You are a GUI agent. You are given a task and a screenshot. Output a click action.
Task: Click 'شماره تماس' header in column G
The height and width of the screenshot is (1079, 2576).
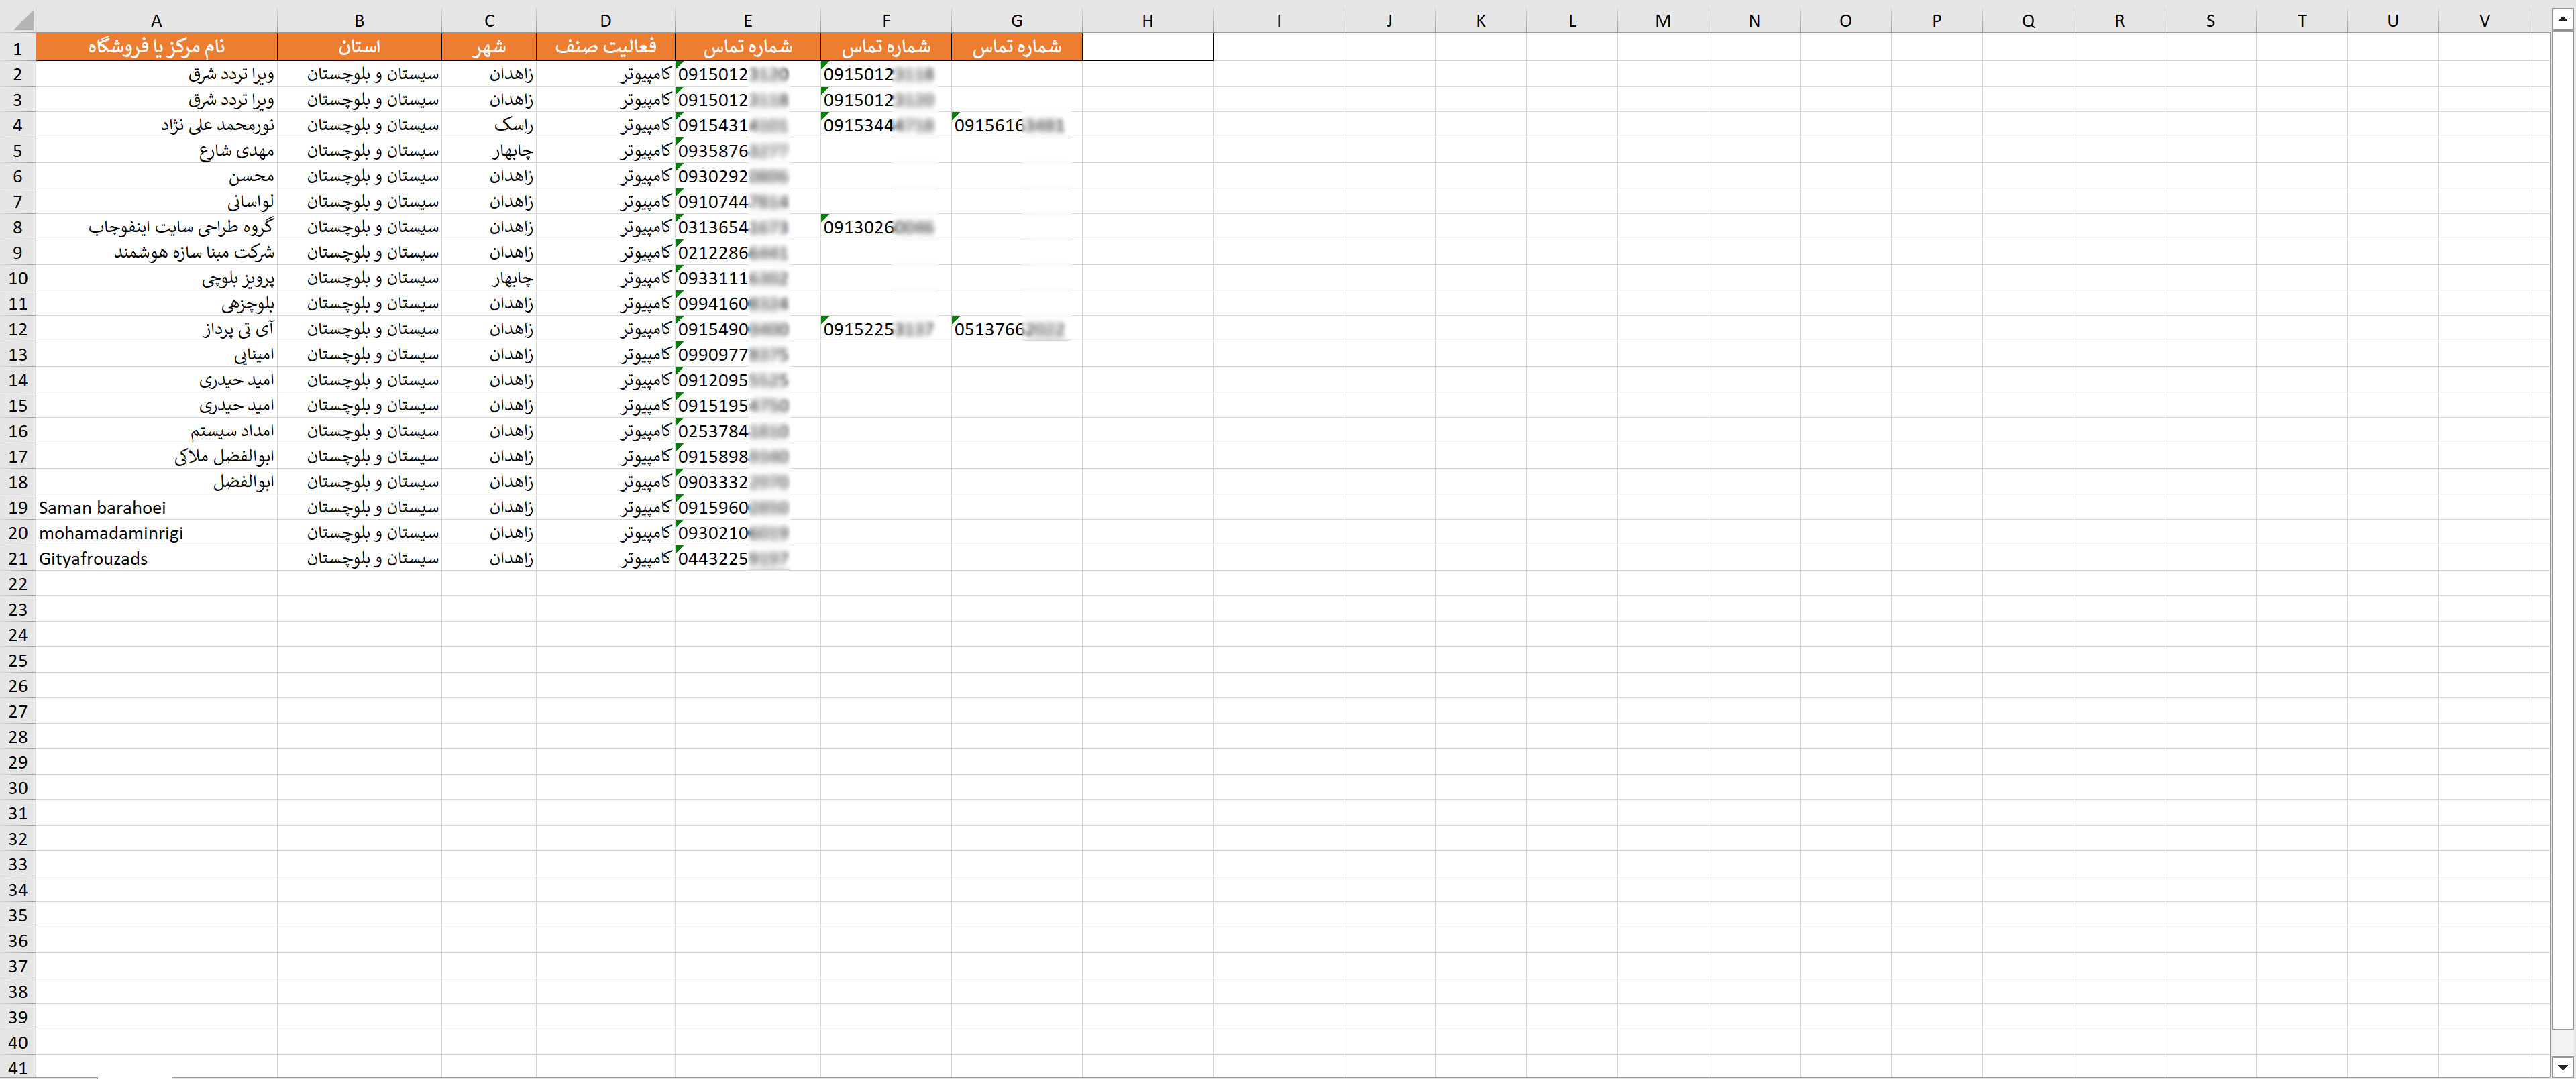(1017, 47)
